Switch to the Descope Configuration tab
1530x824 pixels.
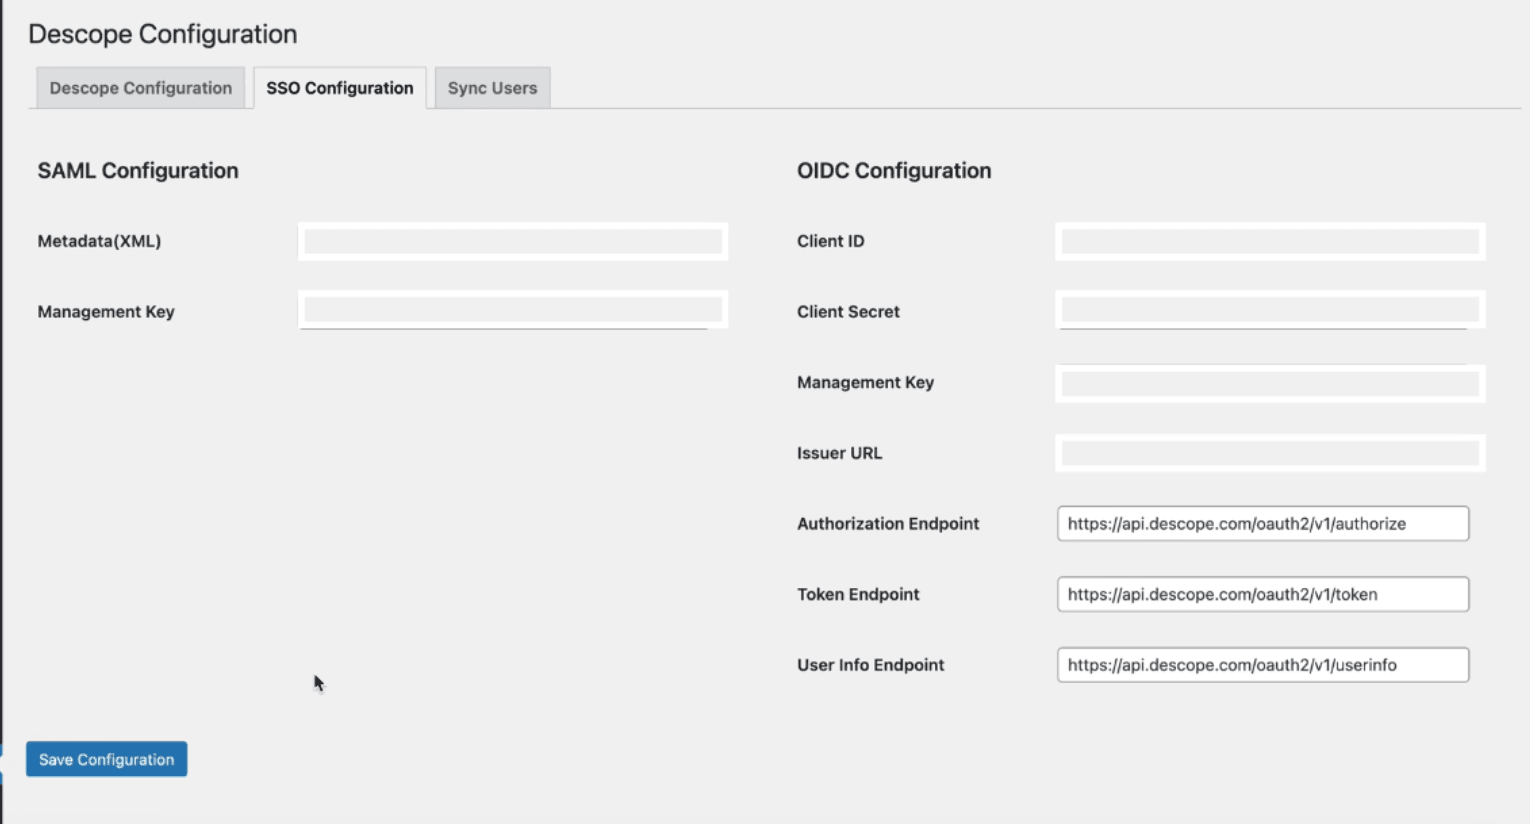tap(140, 88)
